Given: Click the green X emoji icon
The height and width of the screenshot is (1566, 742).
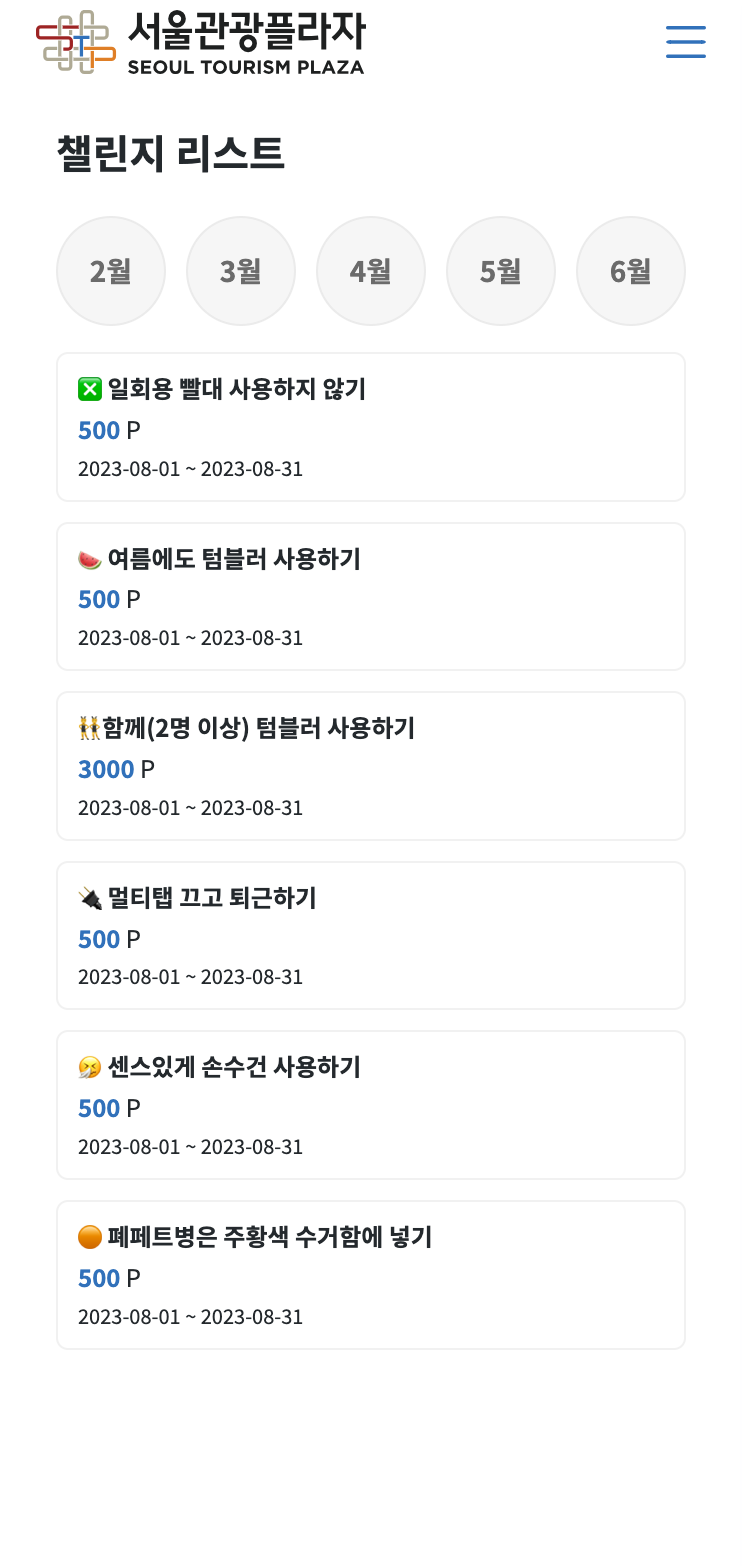Looking at the screenshot, I should pyautogui.click(x=90, y=389).
